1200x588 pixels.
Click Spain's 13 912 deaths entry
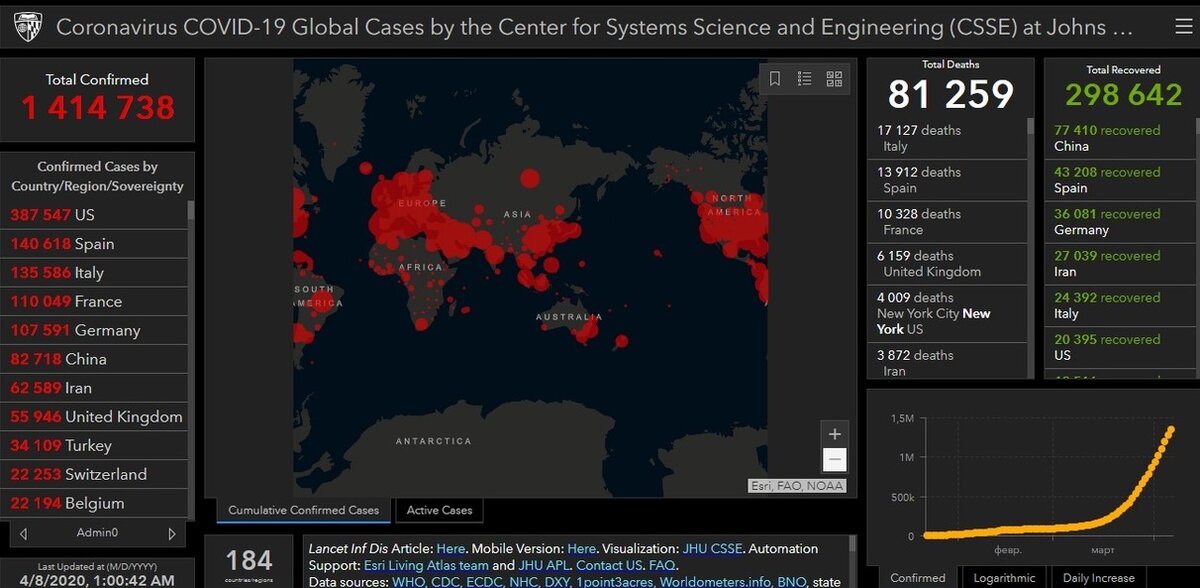click(x=947, y=180)
